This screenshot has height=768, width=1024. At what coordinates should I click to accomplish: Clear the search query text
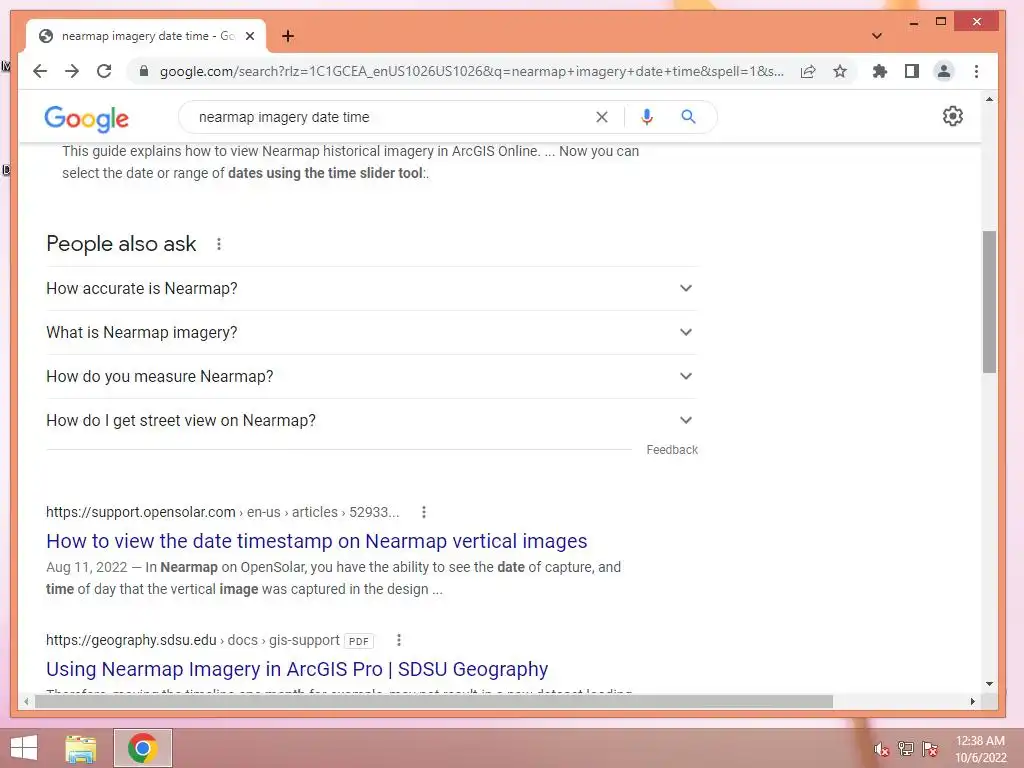coord(601,117)
